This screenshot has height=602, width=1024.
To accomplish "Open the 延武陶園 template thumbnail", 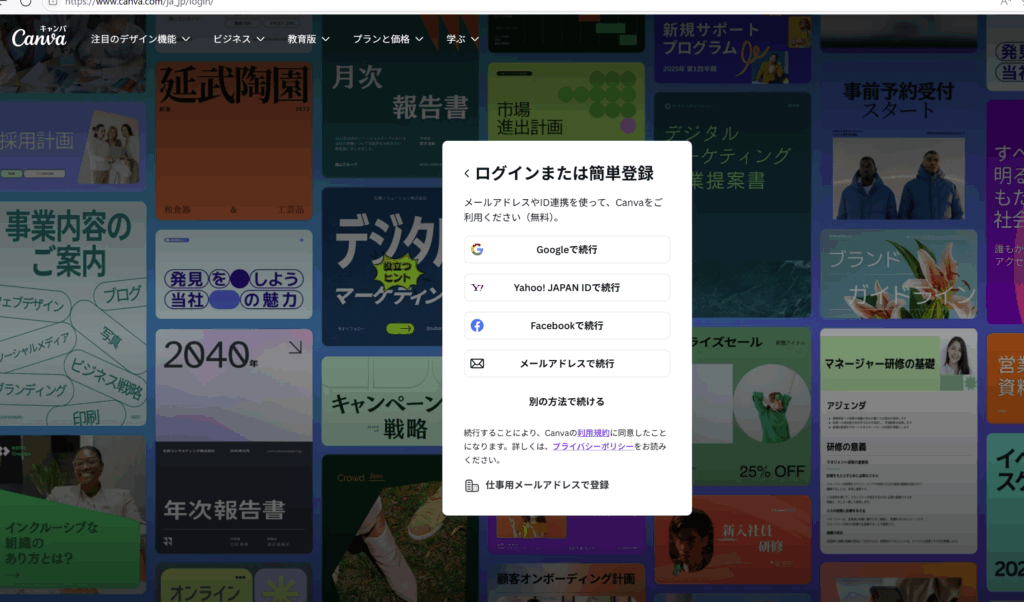I will (234, 140).
